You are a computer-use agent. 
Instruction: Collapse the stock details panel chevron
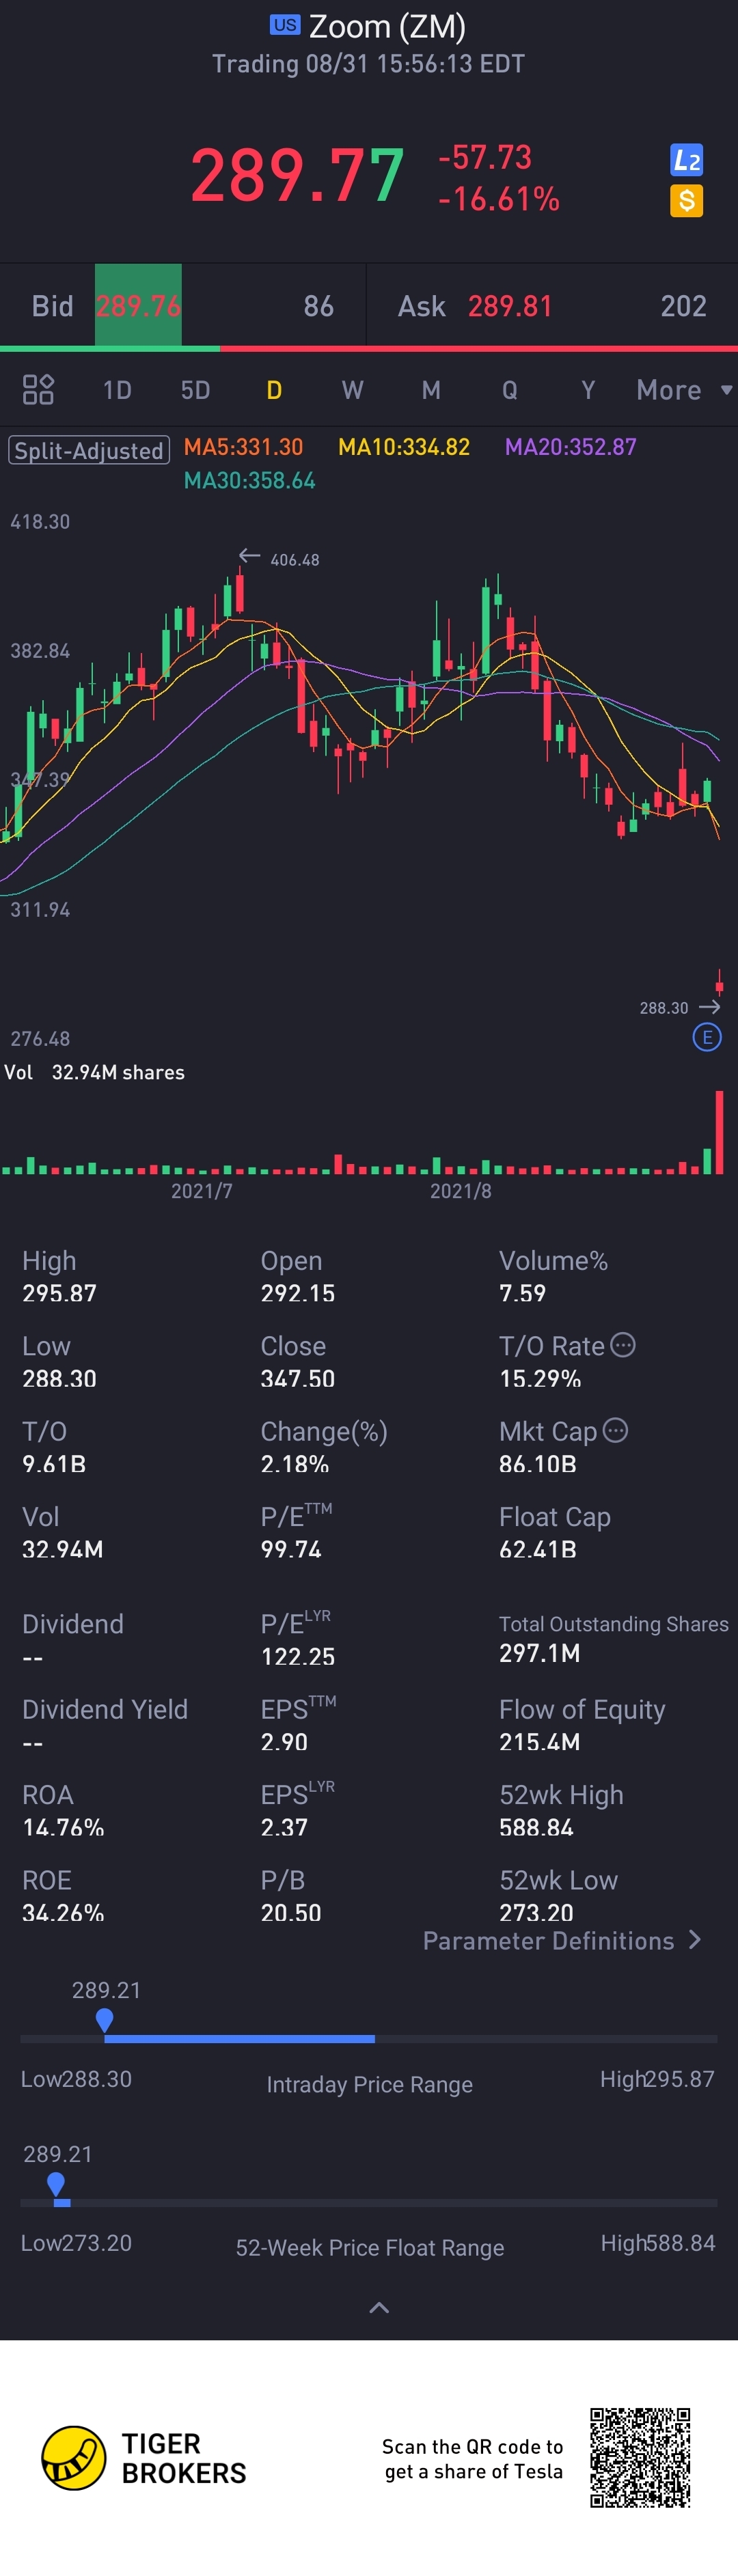click(379, 2307)
